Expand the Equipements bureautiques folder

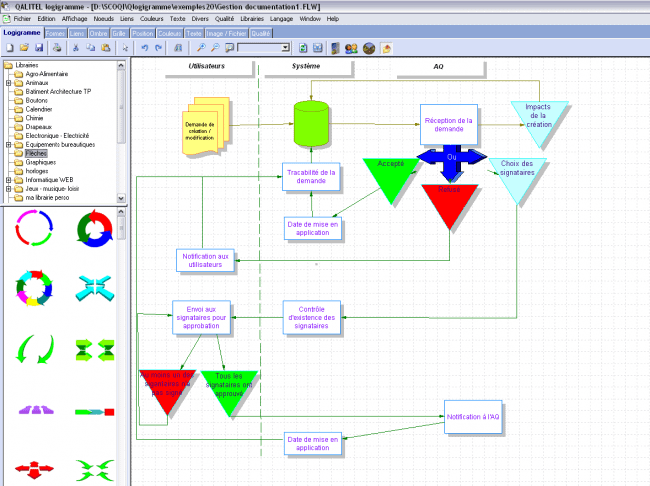pos(8,145)
